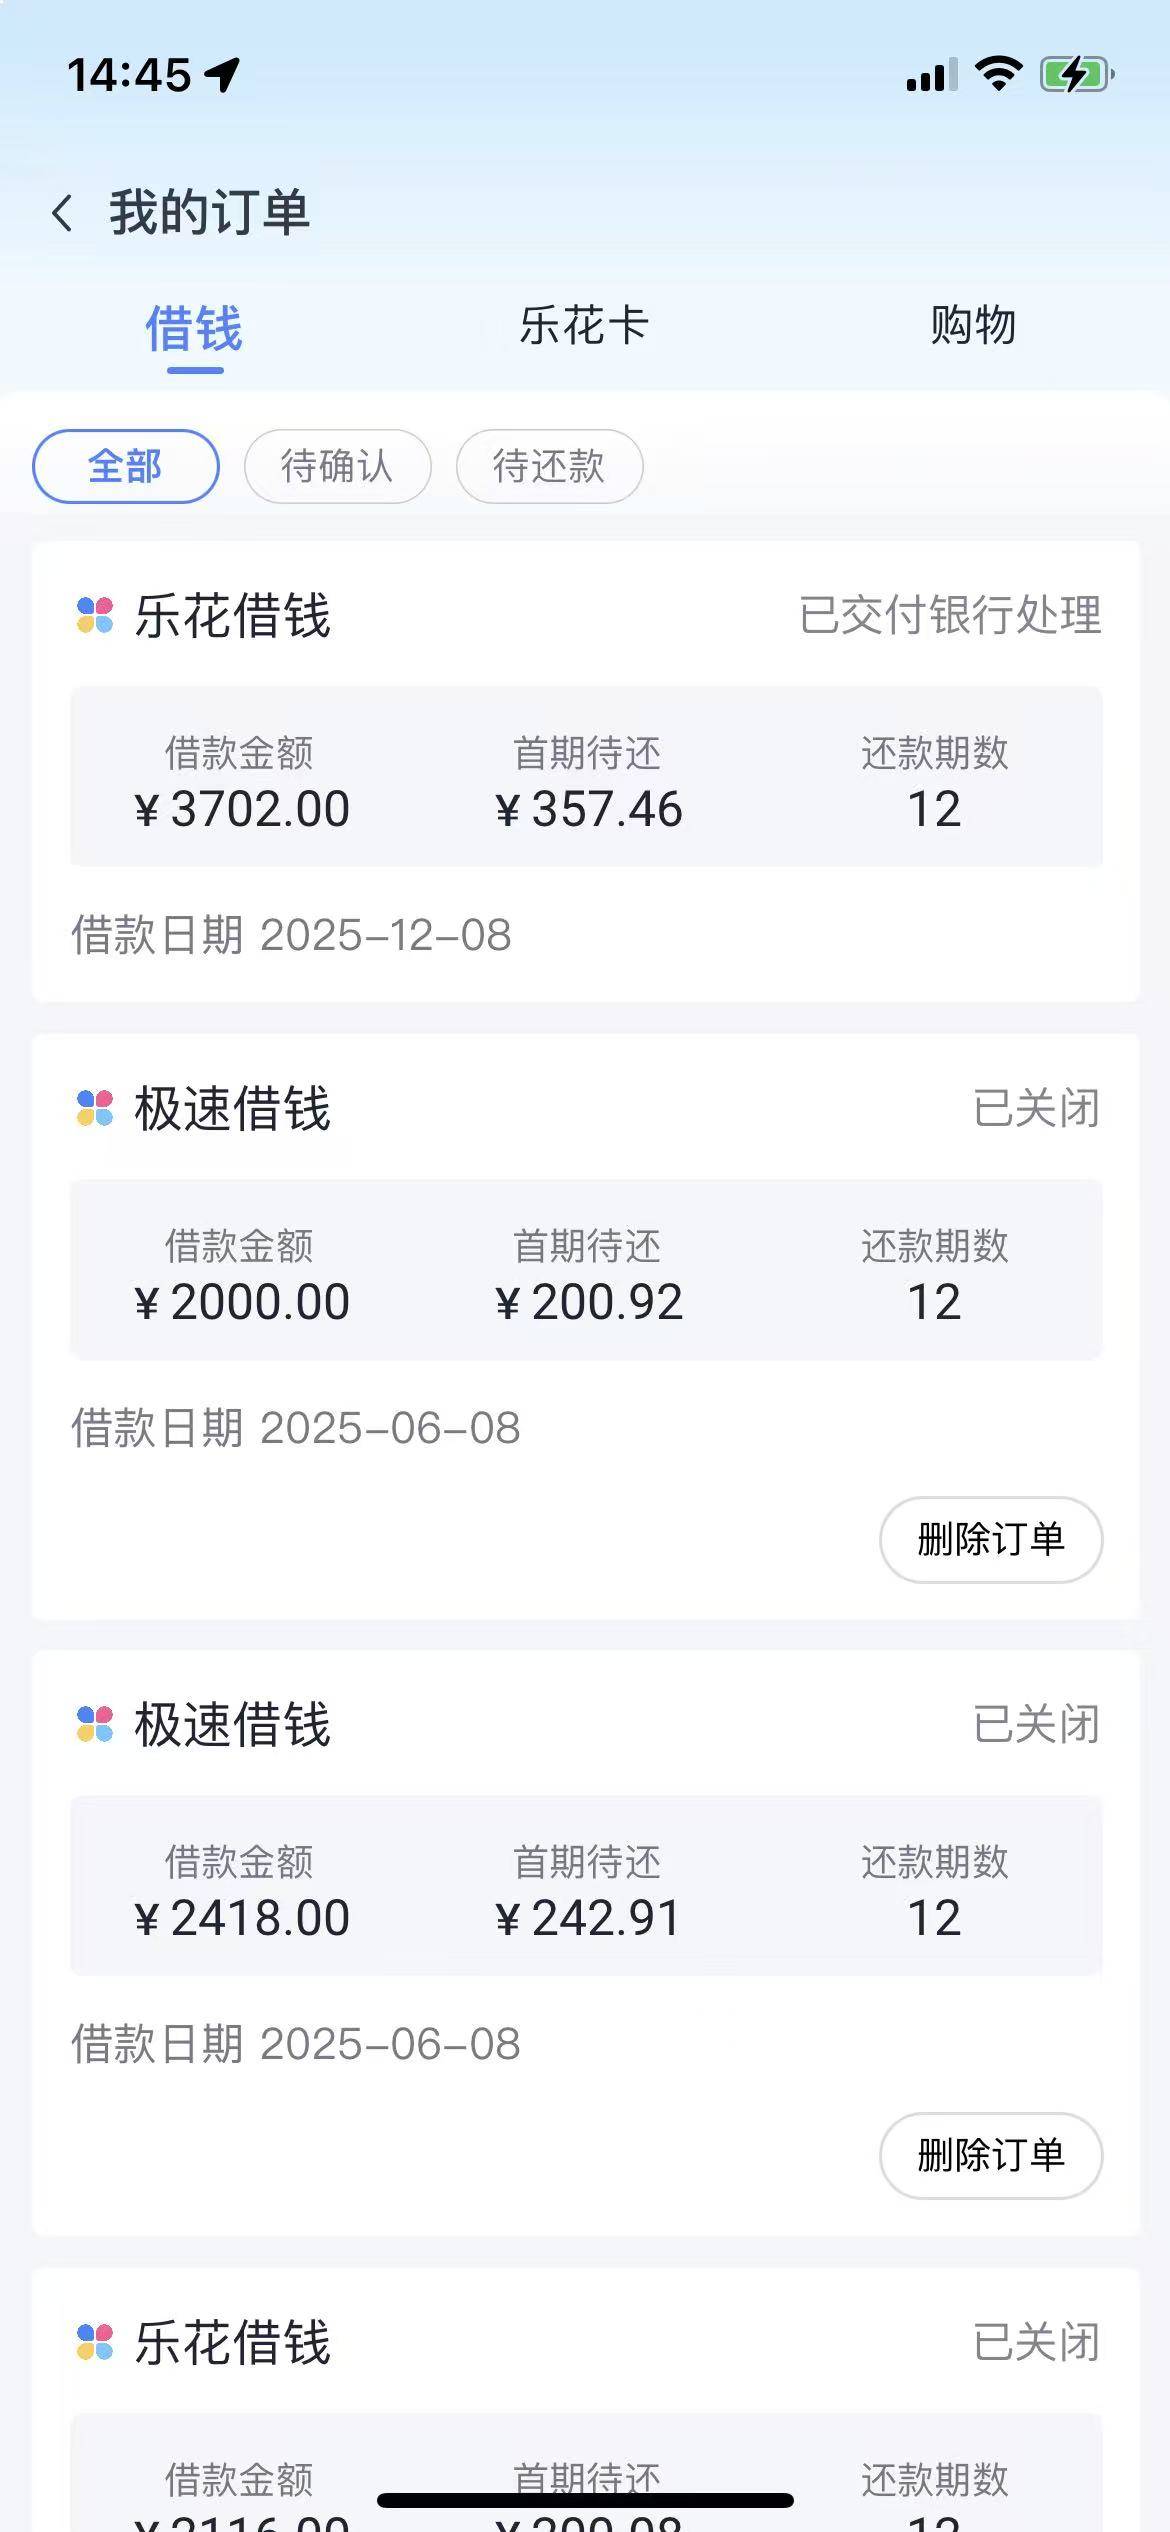Image resolution: width=1170 pixels, height=2532 pixels.
Task: Open the ¥3702.00 乐花借钱 order details
Action: pyautogui.click(x=586, y=777)
